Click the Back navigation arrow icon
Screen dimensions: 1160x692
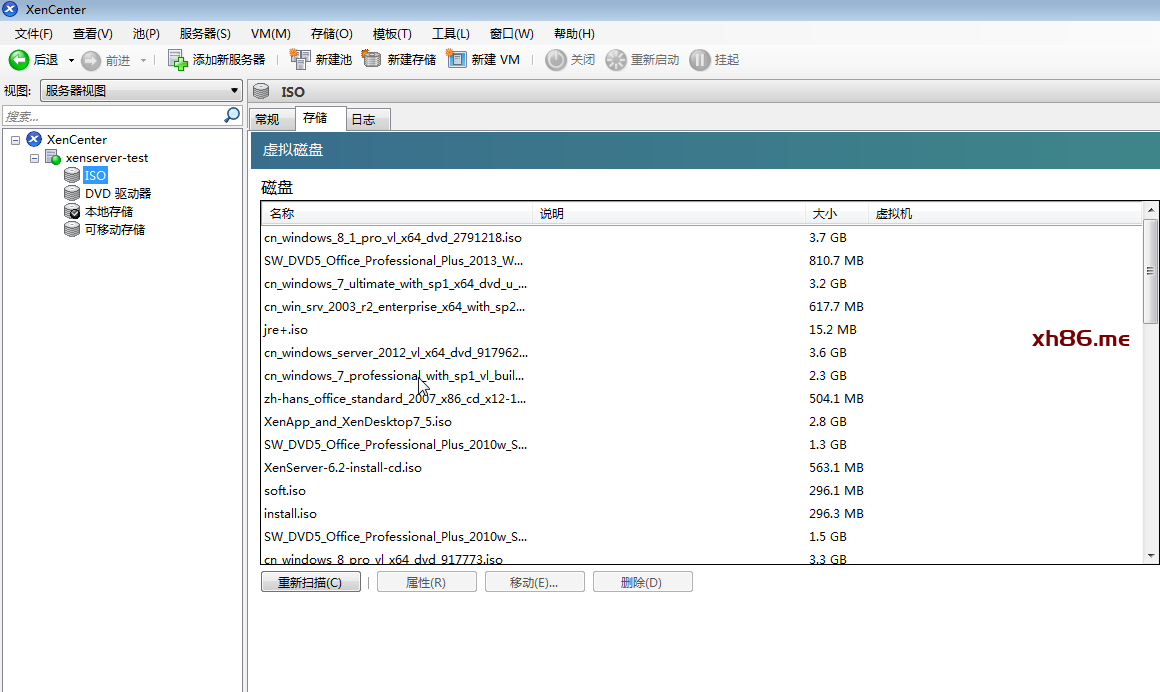(19, 60)
